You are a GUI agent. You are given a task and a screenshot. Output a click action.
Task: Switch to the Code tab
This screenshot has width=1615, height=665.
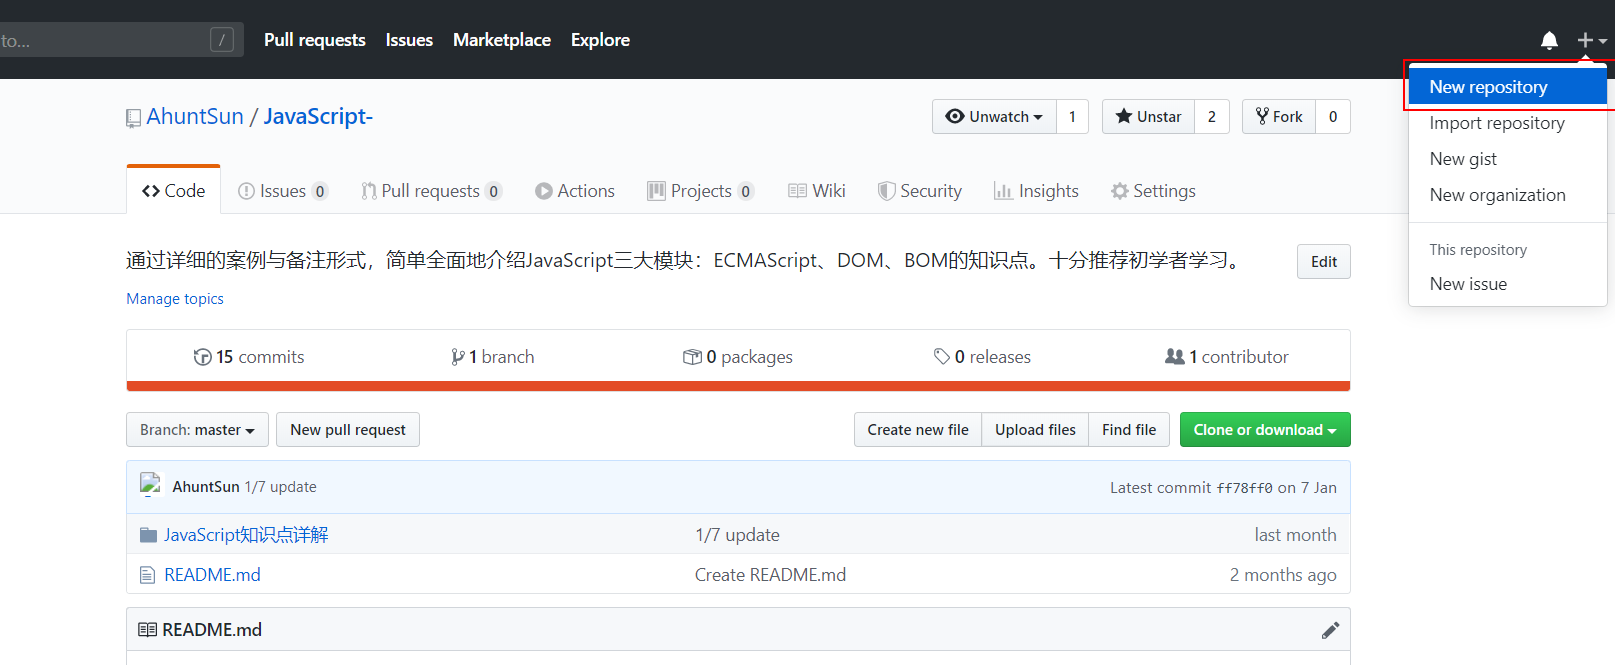[x=174, y=190]
